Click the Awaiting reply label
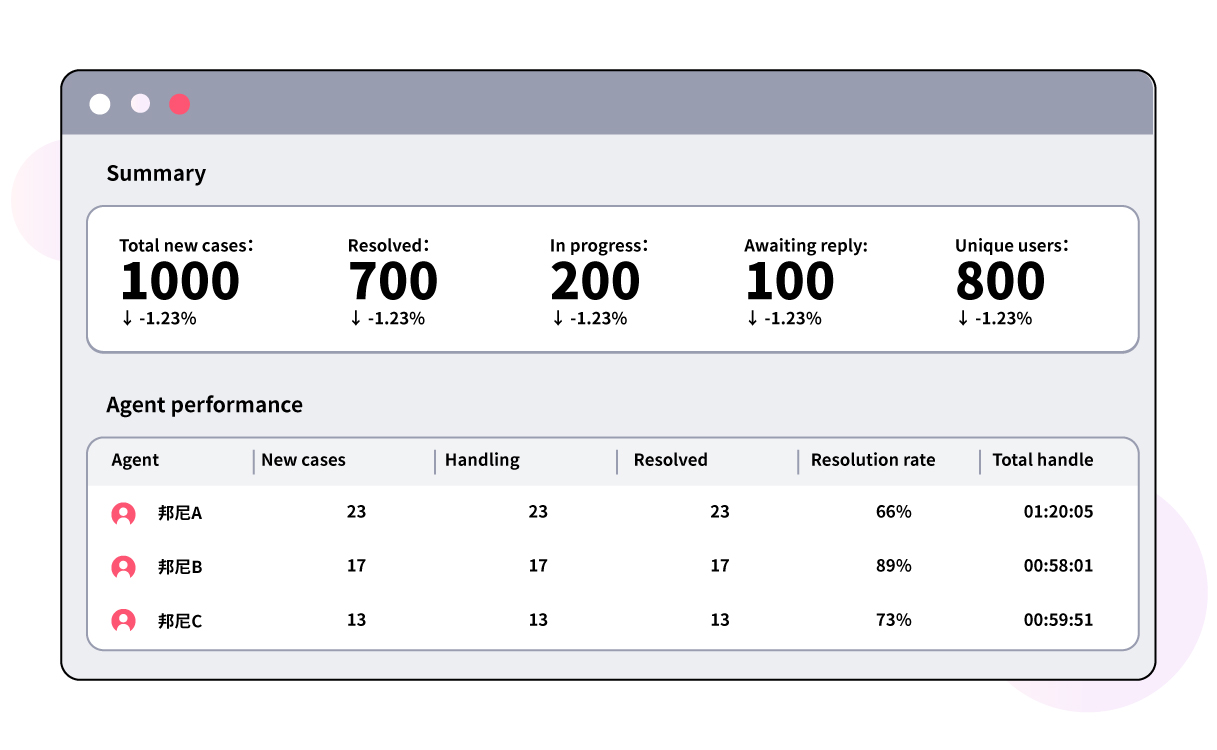Screen dimensions: 1217x750 pyautogui.click(x=806, y=246)
